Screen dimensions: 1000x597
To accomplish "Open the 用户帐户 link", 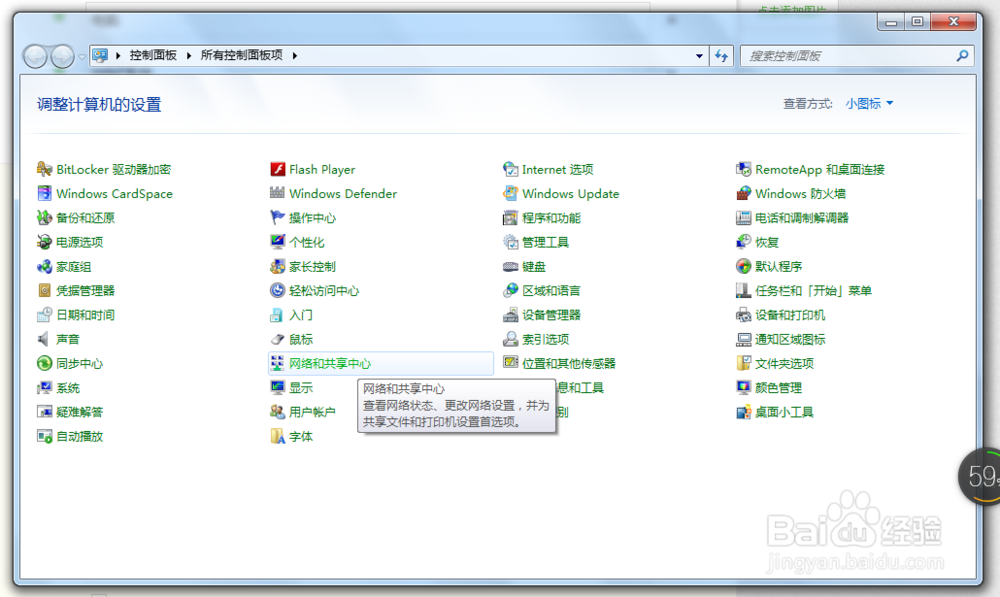I will pos(312,412).
